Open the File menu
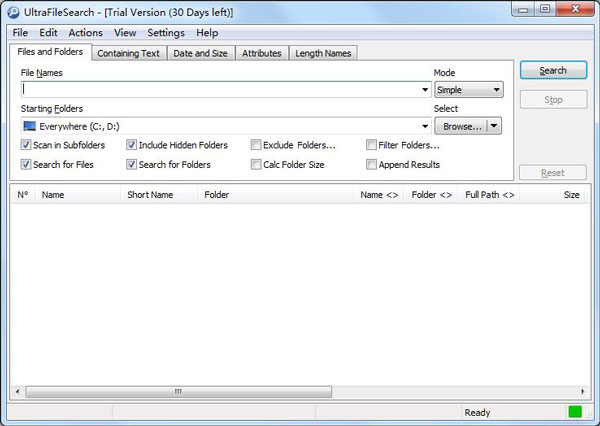The image size is (600, 426). pyautogui.click(x=20, y=33)
